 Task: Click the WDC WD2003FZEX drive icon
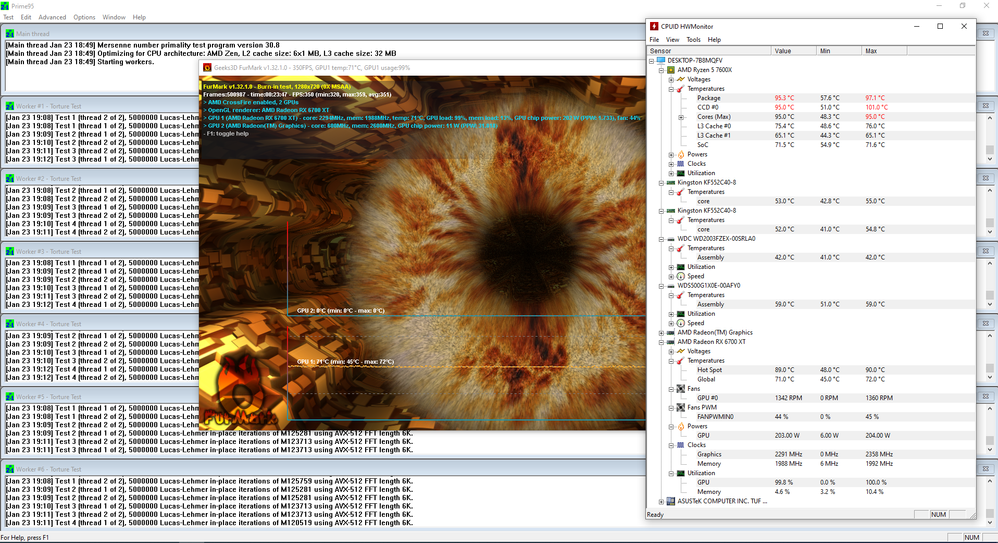[x=671, y=239]
